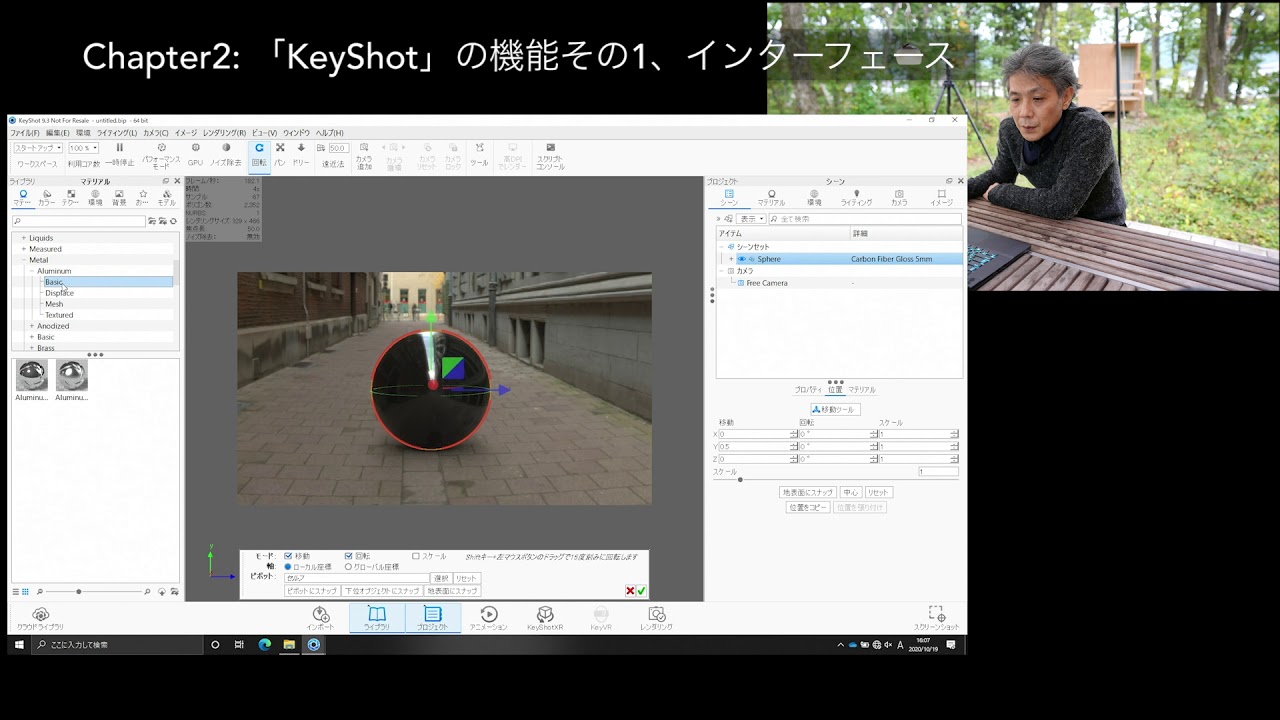Viewport: 1280px width, 720px height.
Task: Click the 中心 button
Action: pos(850,493)
